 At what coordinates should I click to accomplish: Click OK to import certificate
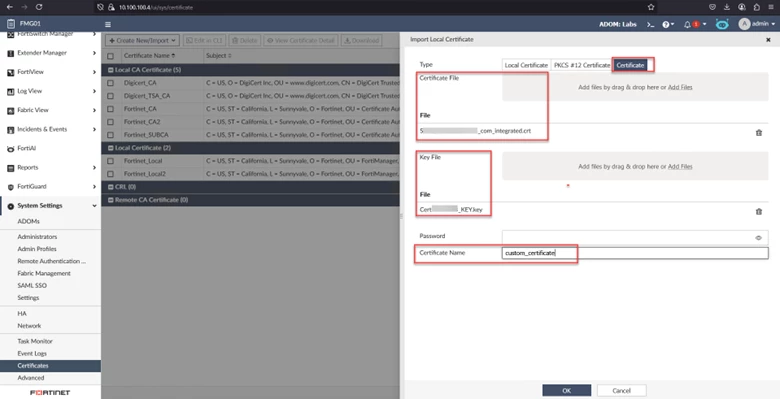click(567, 391)
